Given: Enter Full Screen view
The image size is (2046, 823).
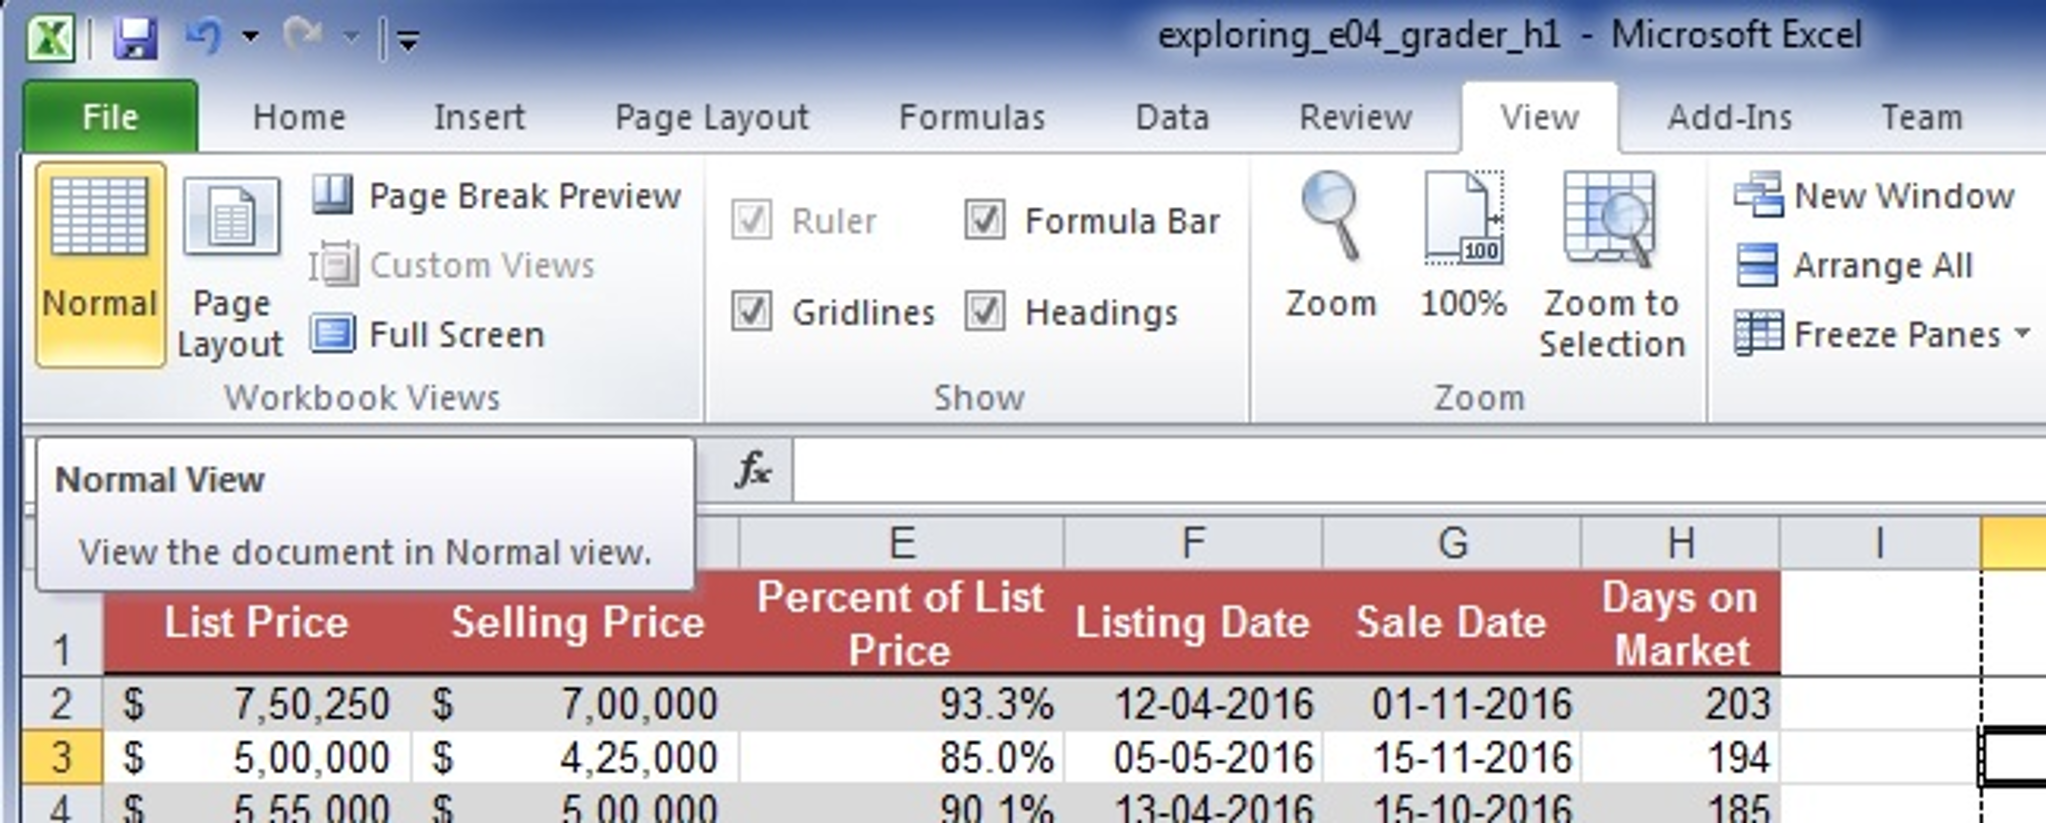Looking at the screenshot, I should (427, 334).
